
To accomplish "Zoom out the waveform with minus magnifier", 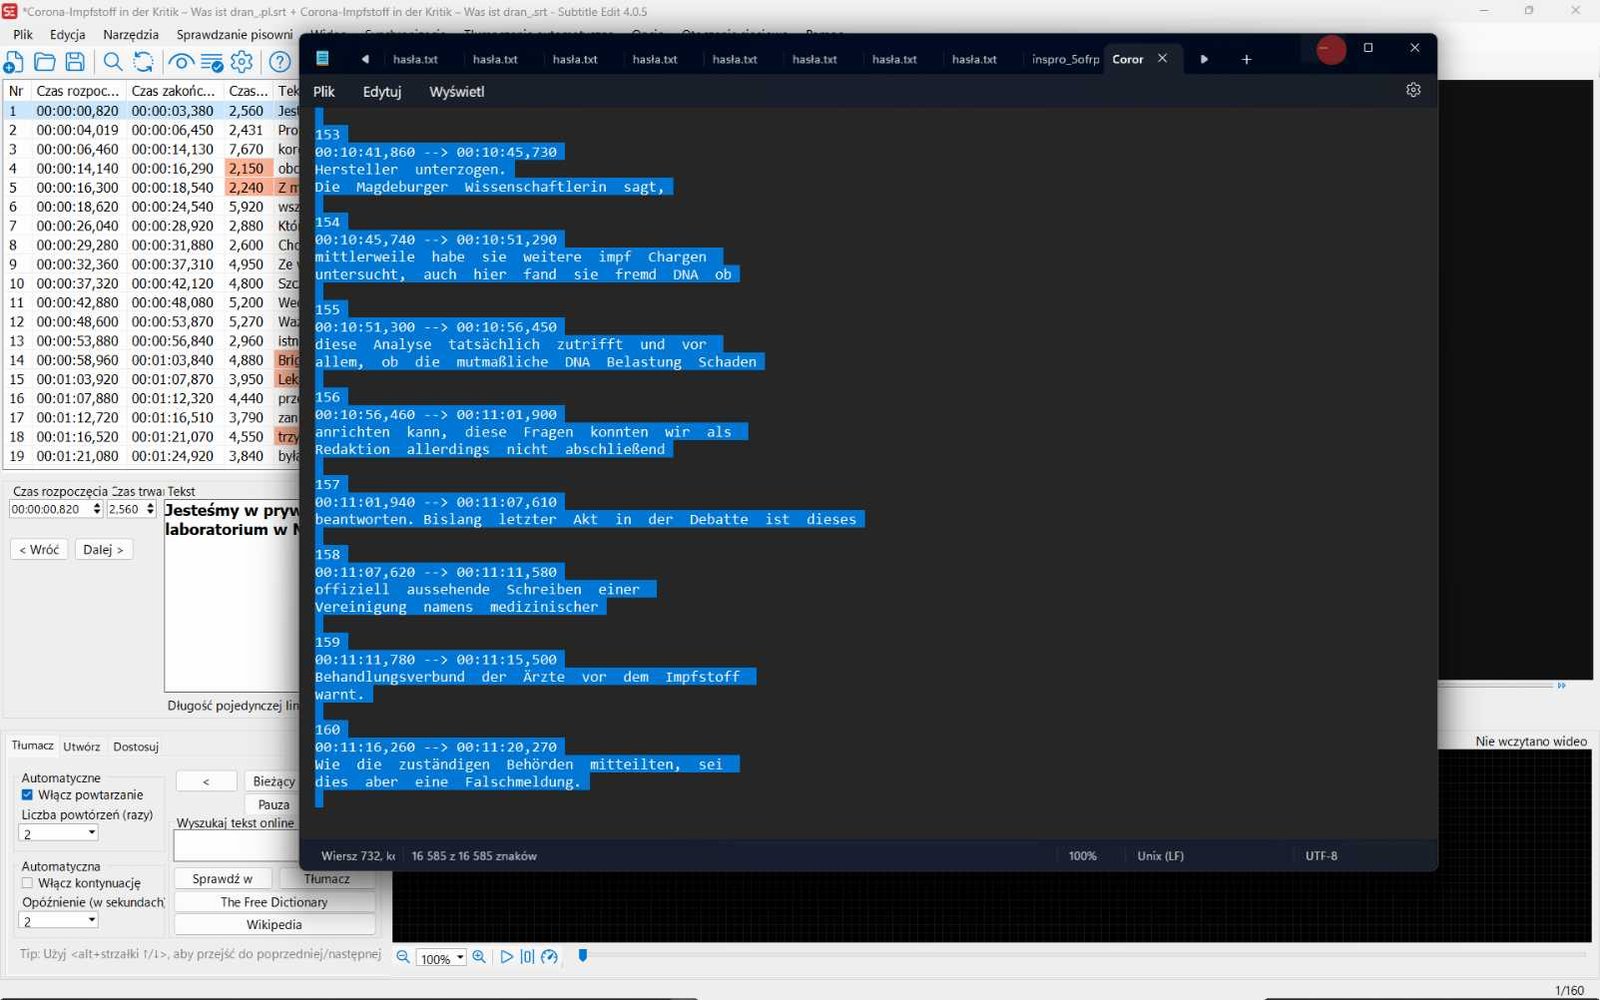I will (x=403, y=957).
